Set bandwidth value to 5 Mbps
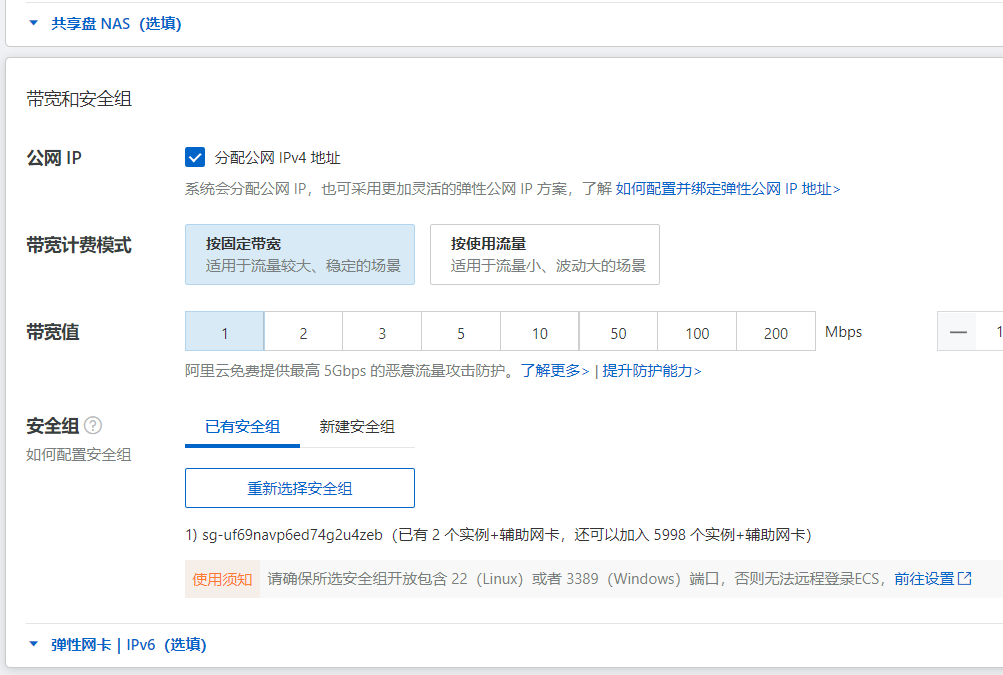The image size is (1003, 675). click(x=460, y=333)
